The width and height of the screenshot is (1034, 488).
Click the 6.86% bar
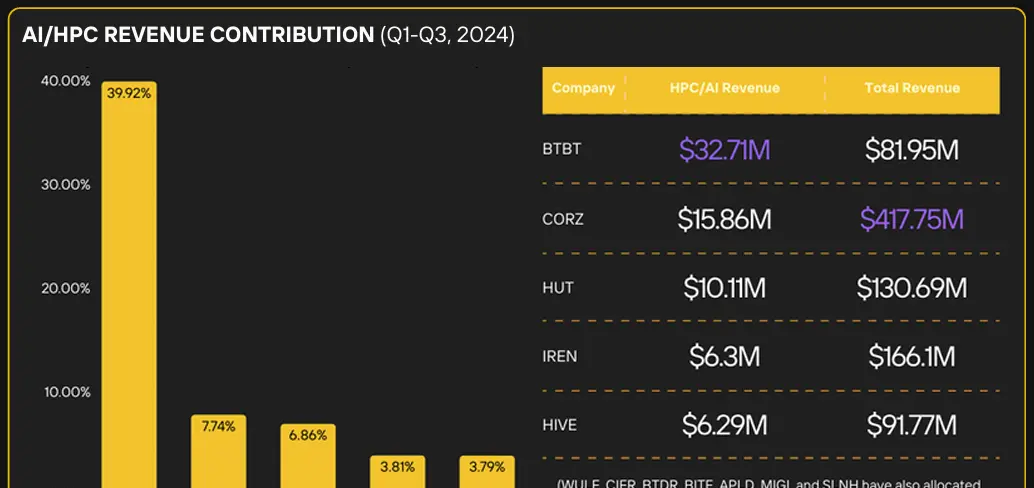click(308, 457)
